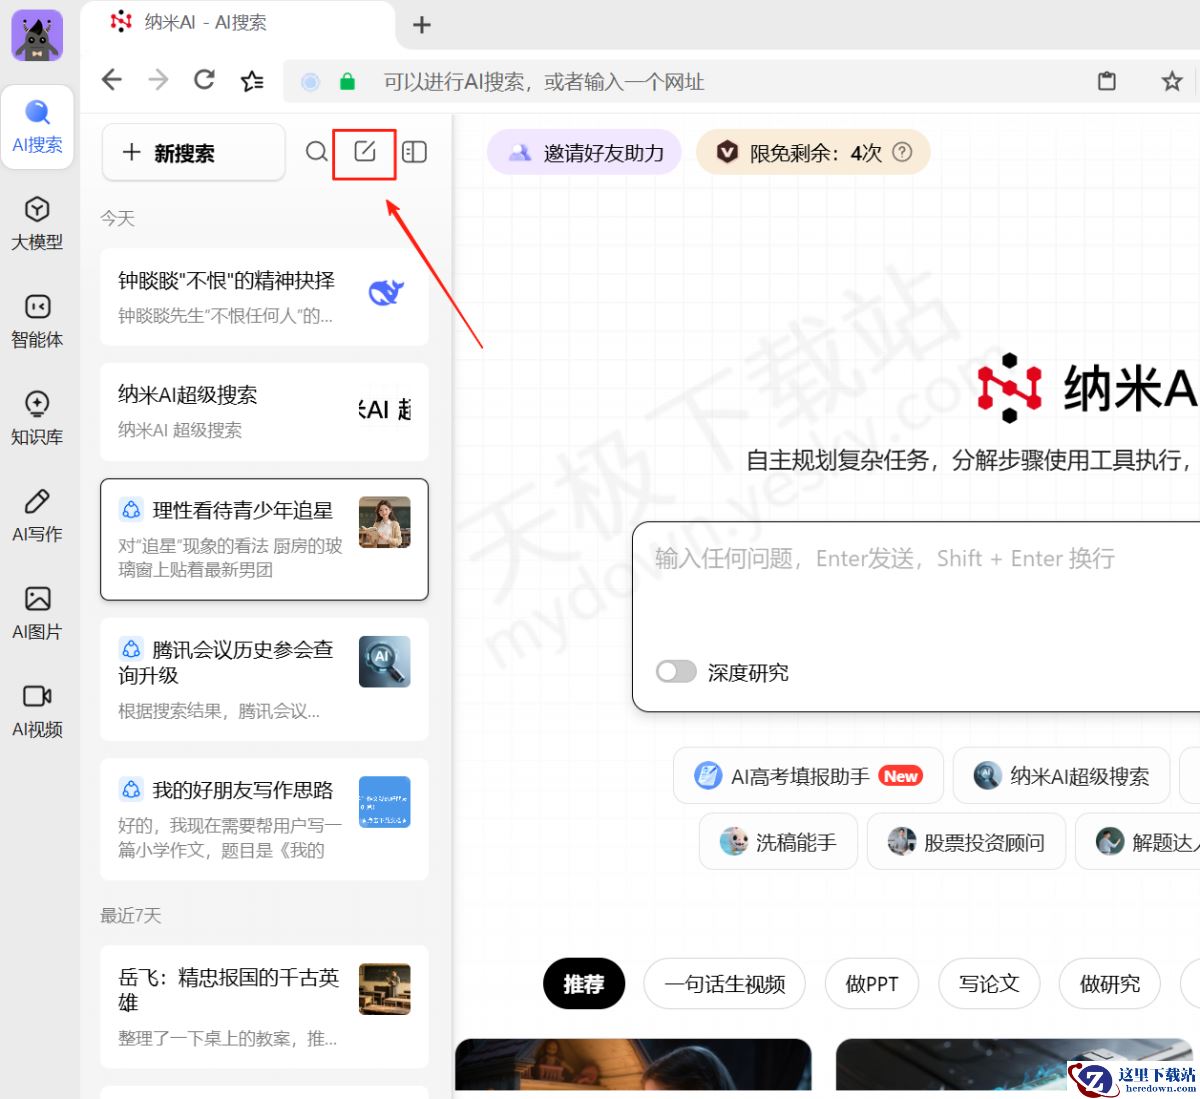This screenshot has height=1099, width=1200.
Task: Open the 腾讯会议历史参会查询升级 history item
Action: [x=264, y=679]
